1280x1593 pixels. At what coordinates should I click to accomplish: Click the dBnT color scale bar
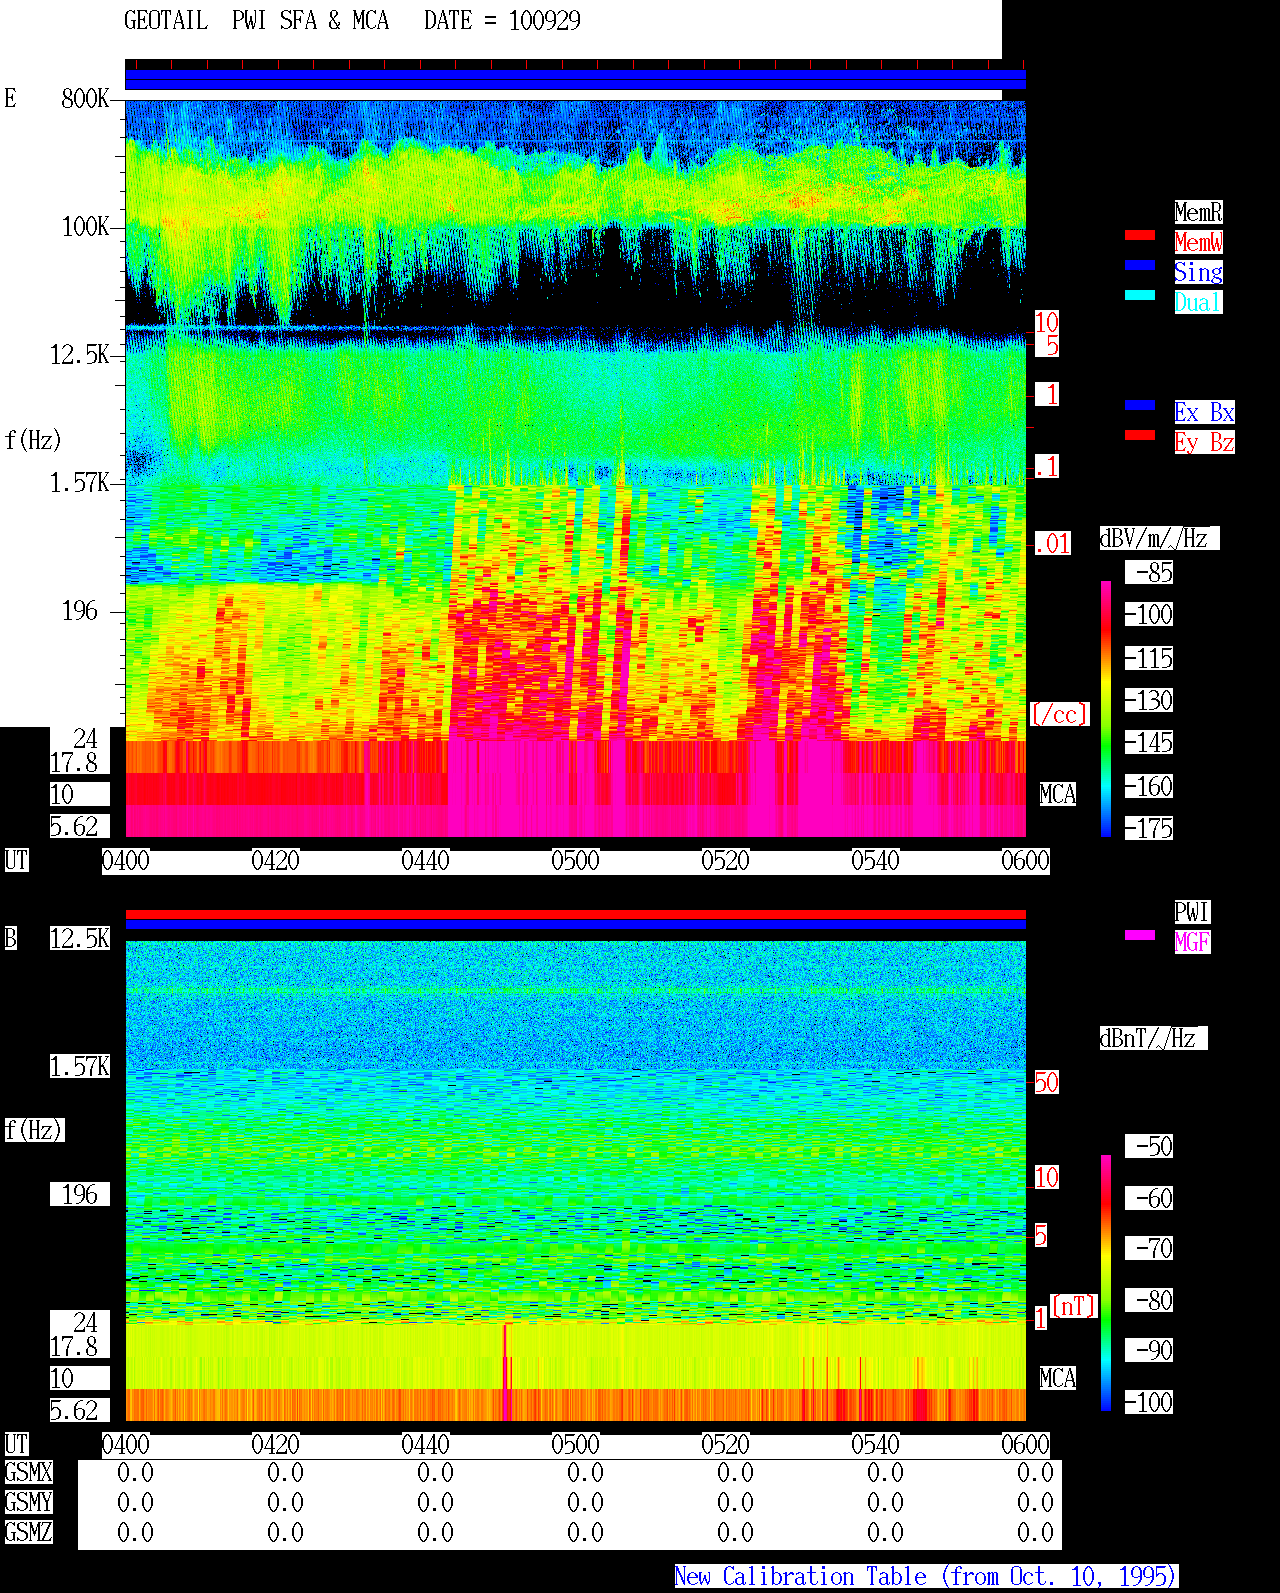(x=1106, y=1283)
